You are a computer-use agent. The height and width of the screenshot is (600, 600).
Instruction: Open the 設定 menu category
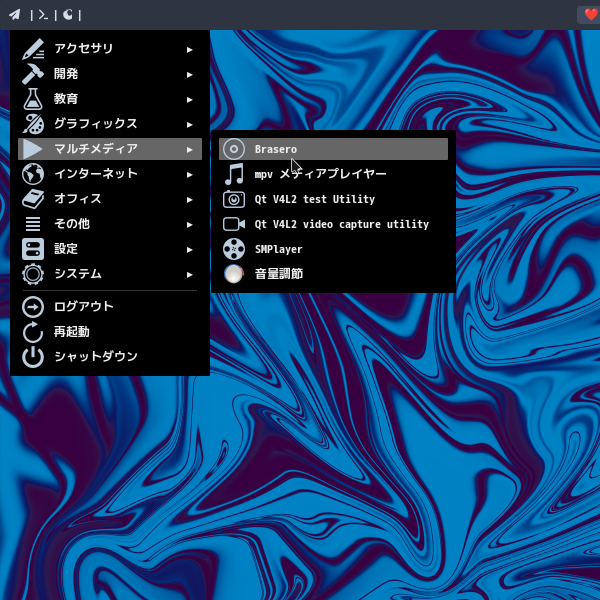[110, 249]
